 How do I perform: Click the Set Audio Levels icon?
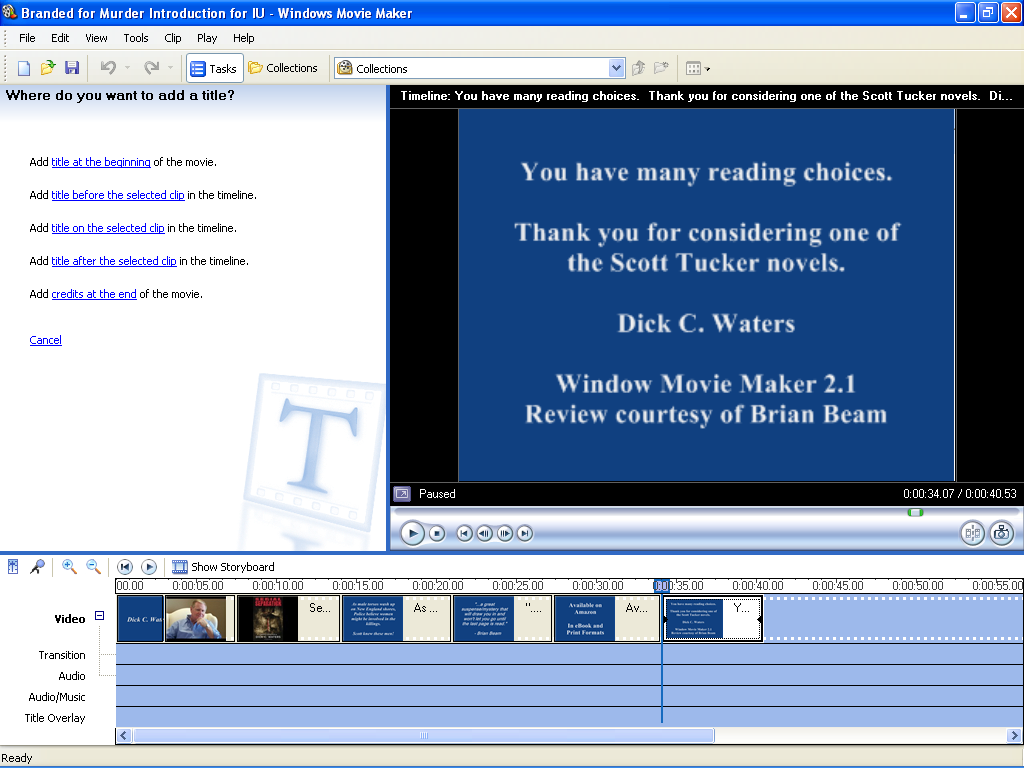point(13,567)
